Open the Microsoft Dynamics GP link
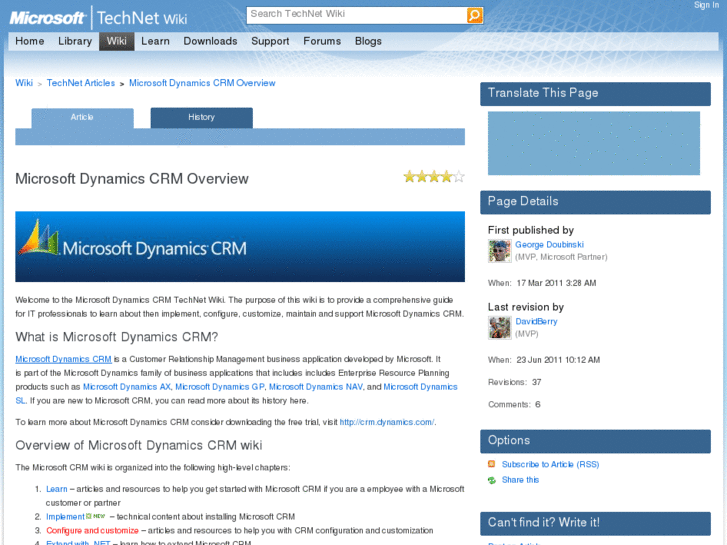 click(220, 387)
